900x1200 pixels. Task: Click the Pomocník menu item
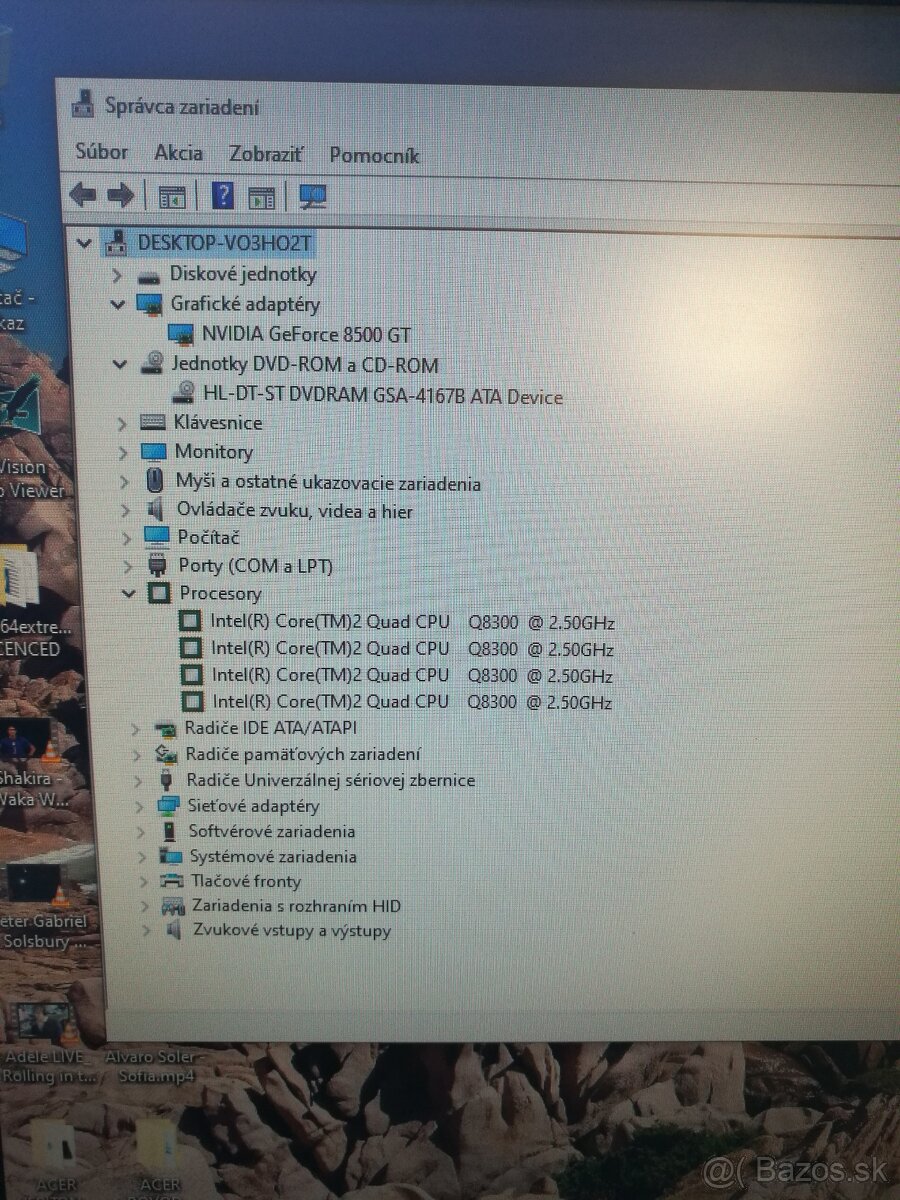click(x=373, y=155)
